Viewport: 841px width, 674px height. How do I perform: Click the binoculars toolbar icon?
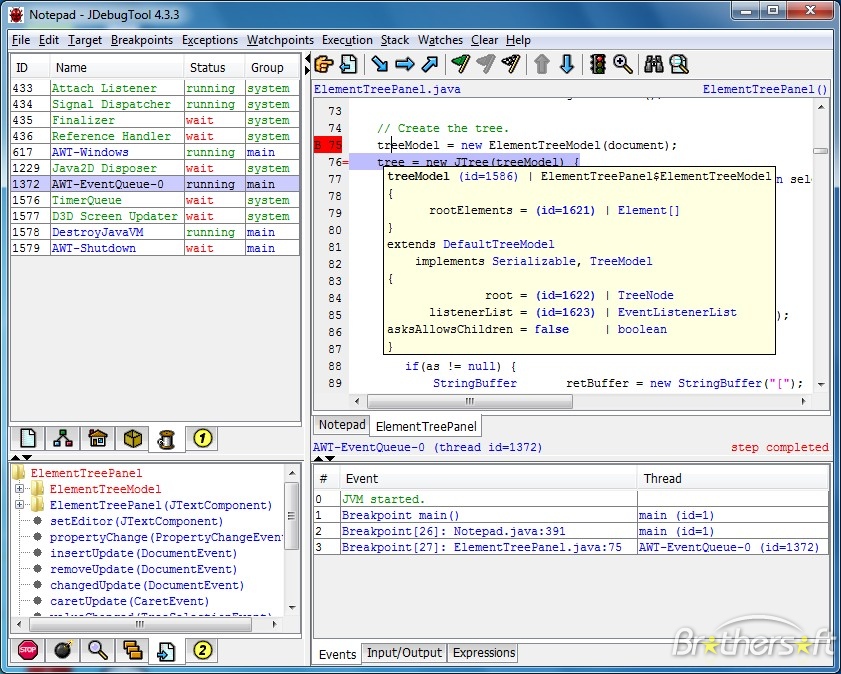click(654, 64)
